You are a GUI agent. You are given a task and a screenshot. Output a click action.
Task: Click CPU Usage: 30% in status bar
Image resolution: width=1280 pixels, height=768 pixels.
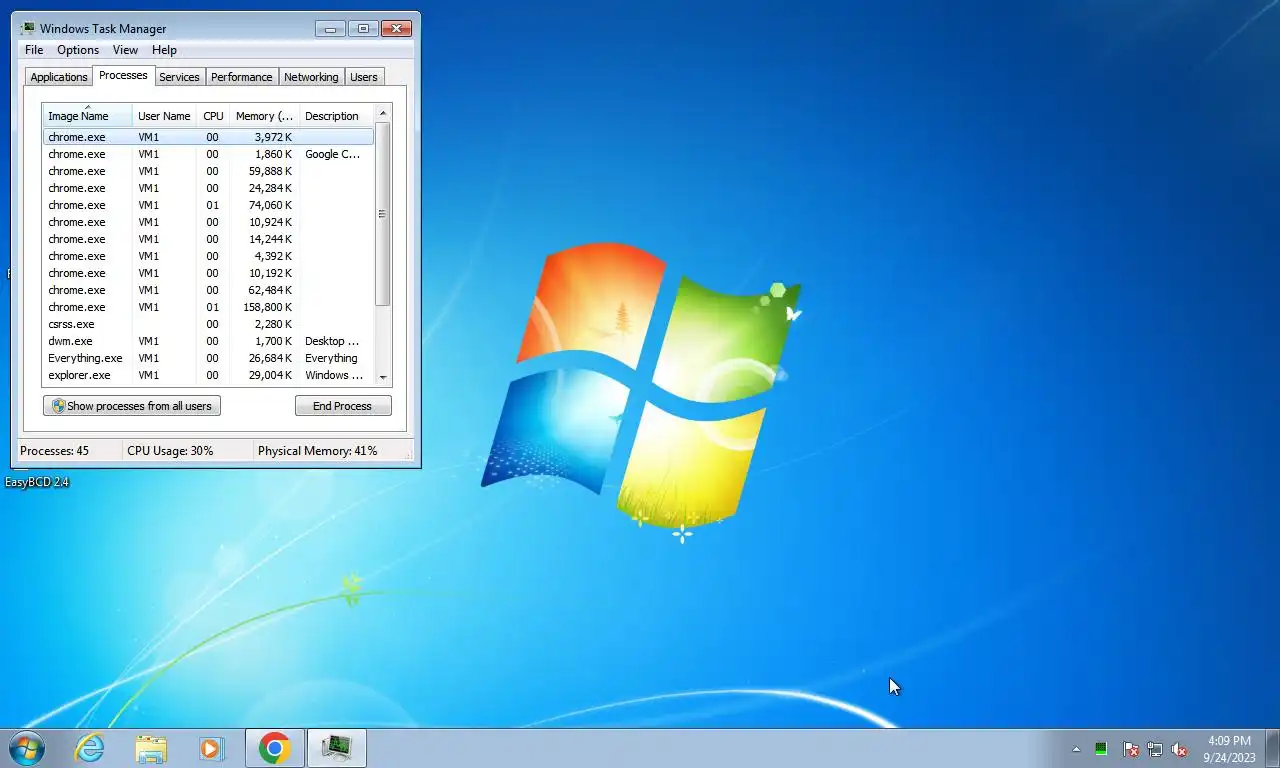tap(170, 451)
